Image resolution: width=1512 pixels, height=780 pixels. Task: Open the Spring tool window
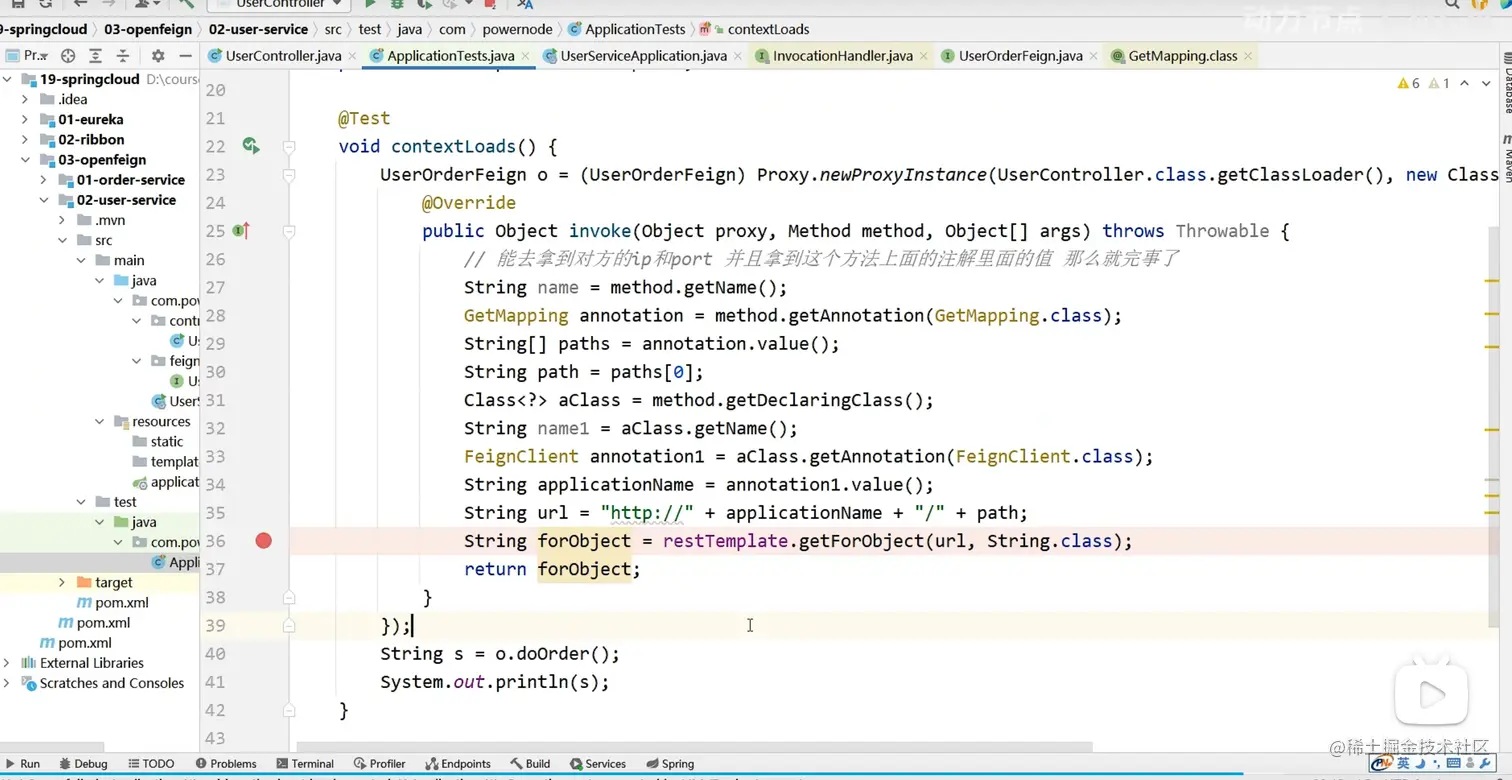pyautogui.click(x=670, y=763)
